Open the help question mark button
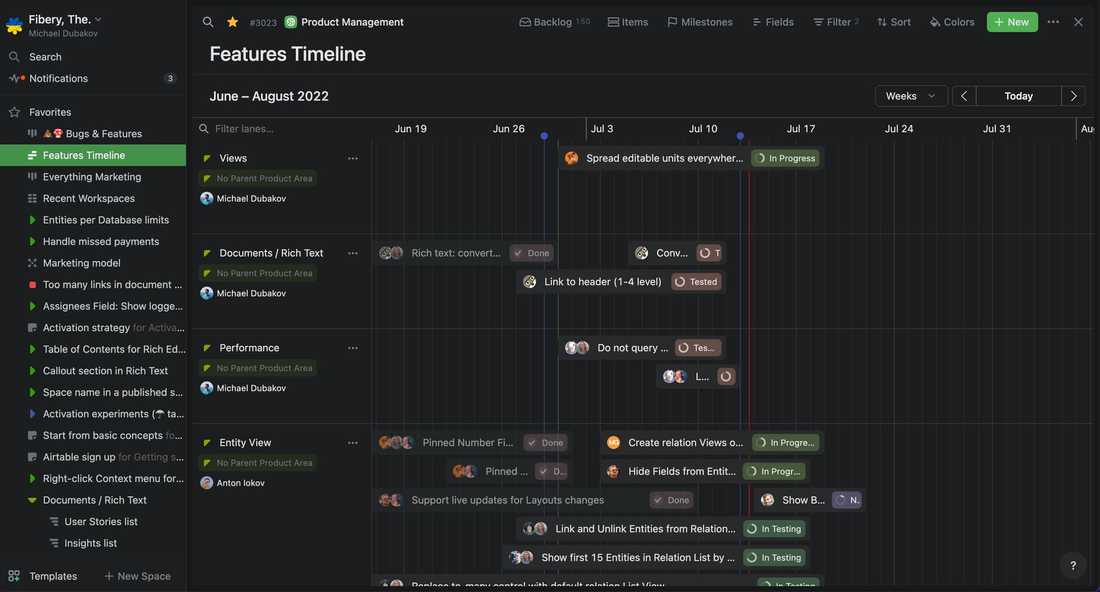This screenshot has width=1100, height=592. pos(1073,565)
